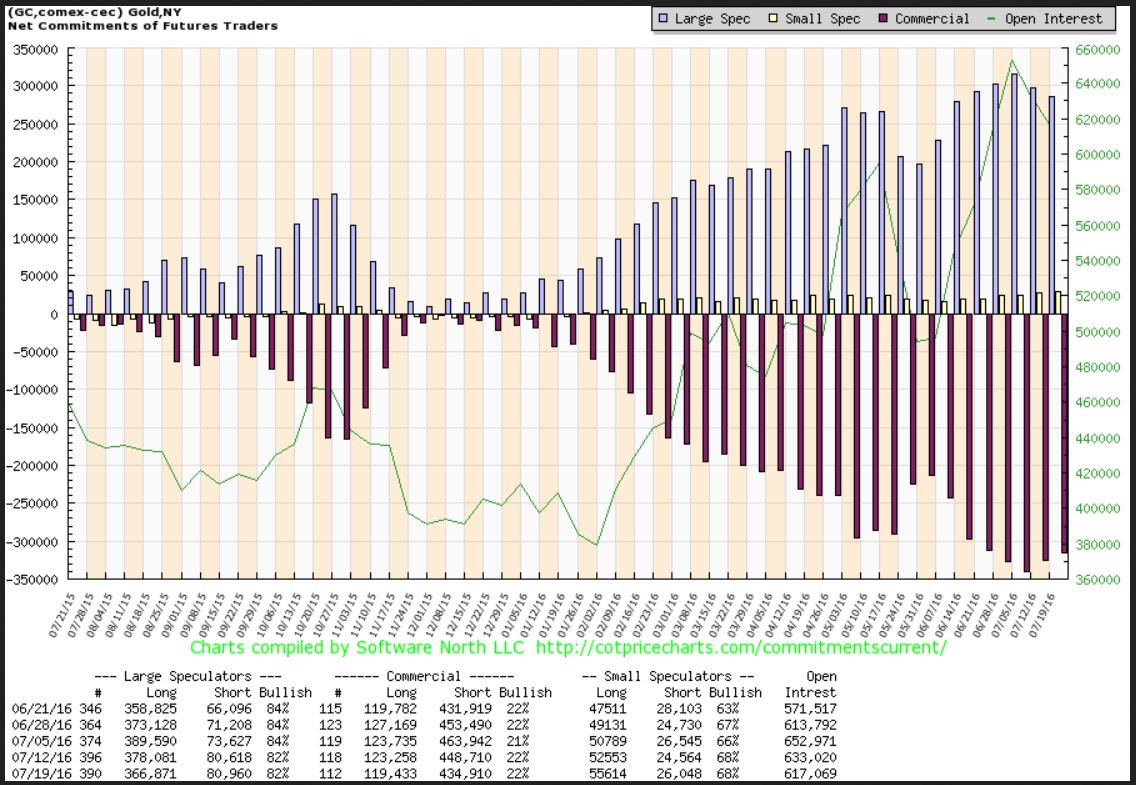Click the 350000 left axis label
1136x785 pixels.
[37, 48]
